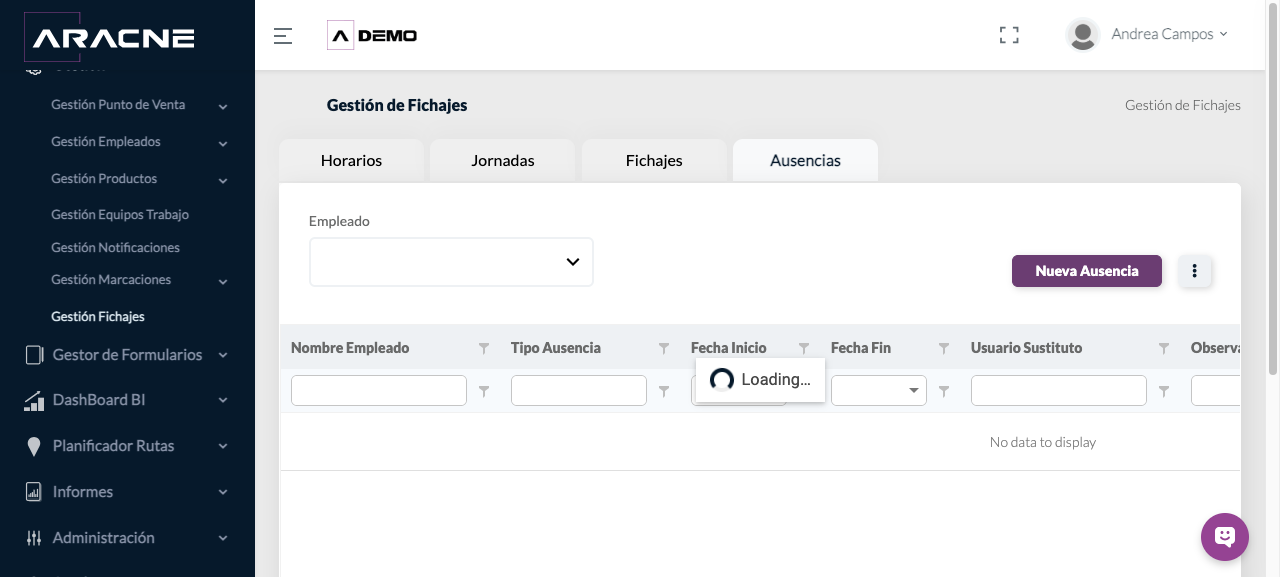Switch to the Fichajes tab
Screen dimensions: 1280x577
654,160
